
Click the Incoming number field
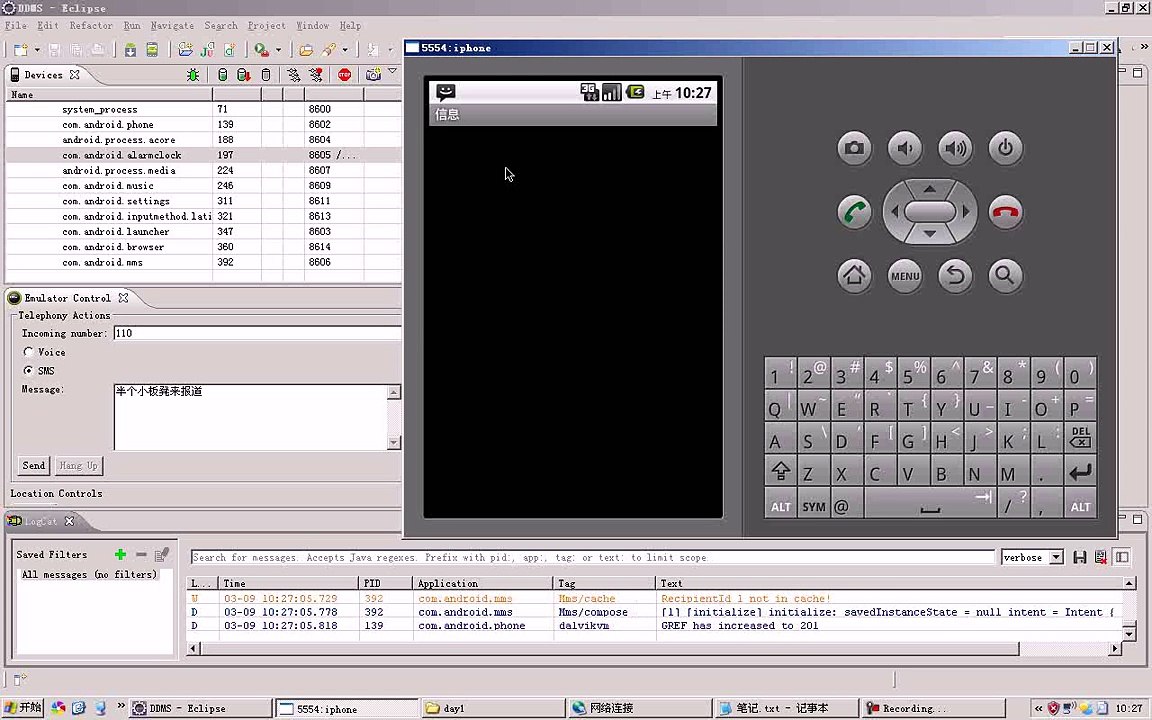tap(257, 334)
